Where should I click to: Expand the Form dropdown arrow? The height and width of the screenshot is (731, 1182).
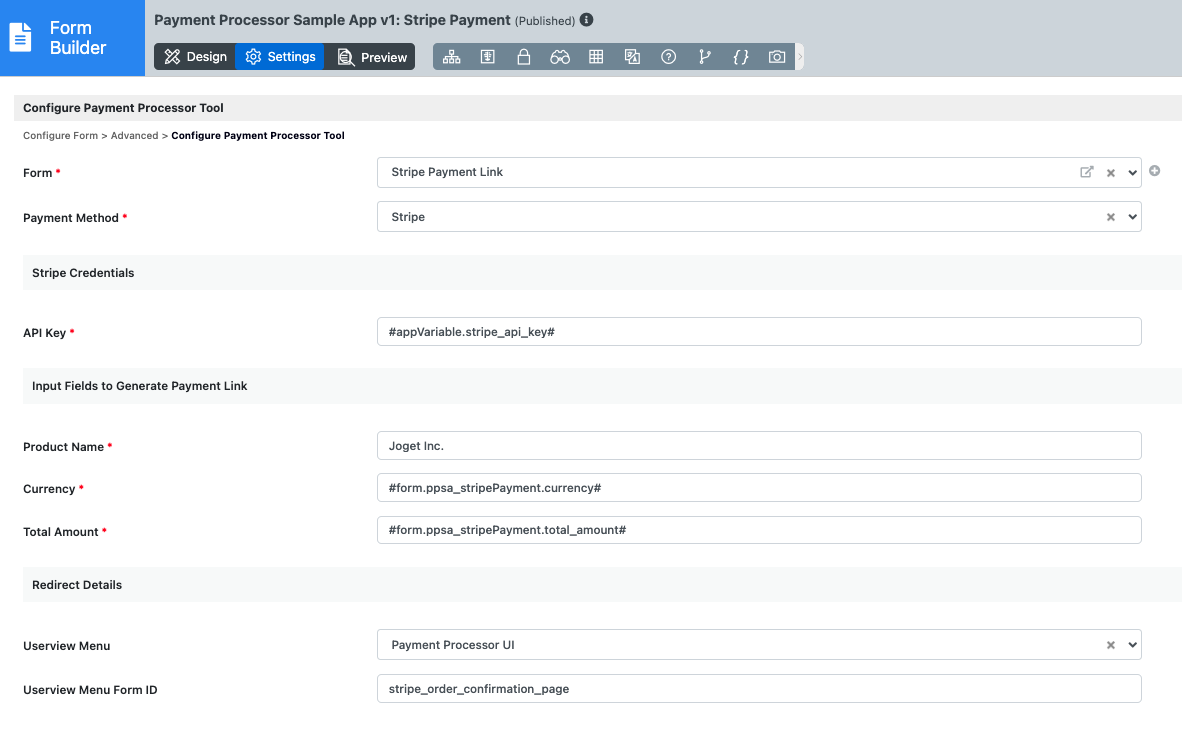pos(1132,172)
